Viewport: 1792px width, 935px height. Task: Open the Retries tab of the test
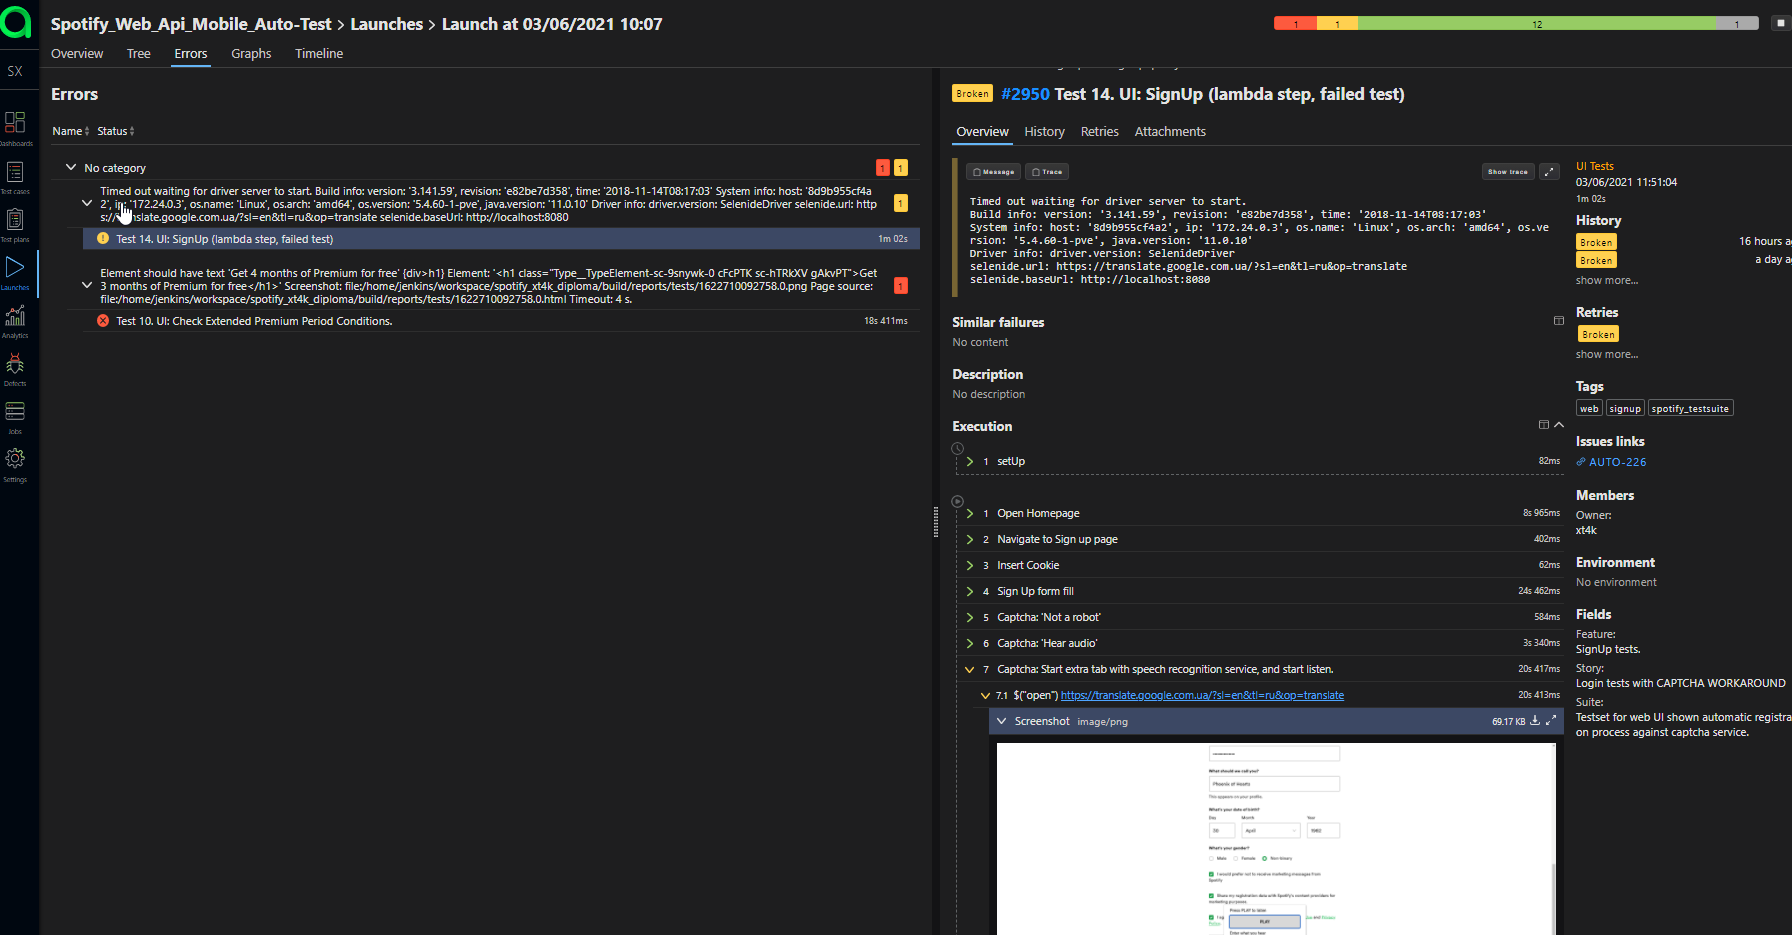(1099, 131)
